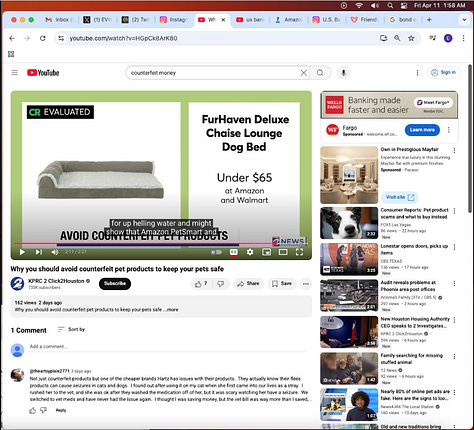This screenshot has height=430, width=474.
Task: Skip to next video
Action: point(39,252)
